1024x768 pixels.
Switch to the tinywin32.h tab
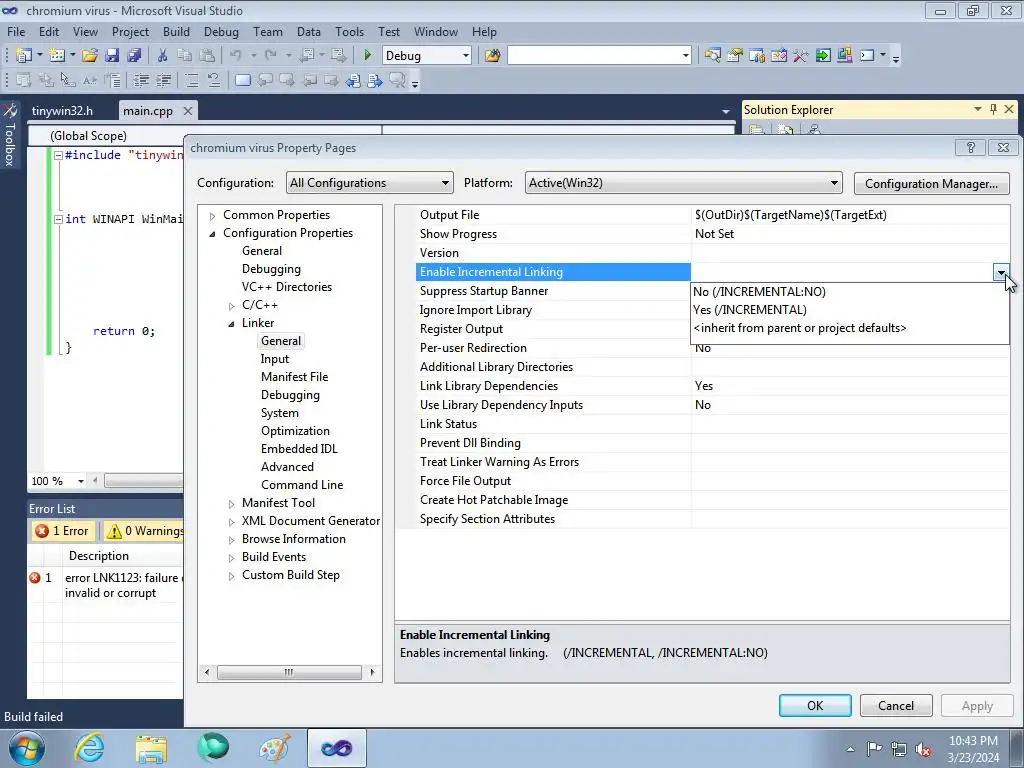(x=63, y=110)
